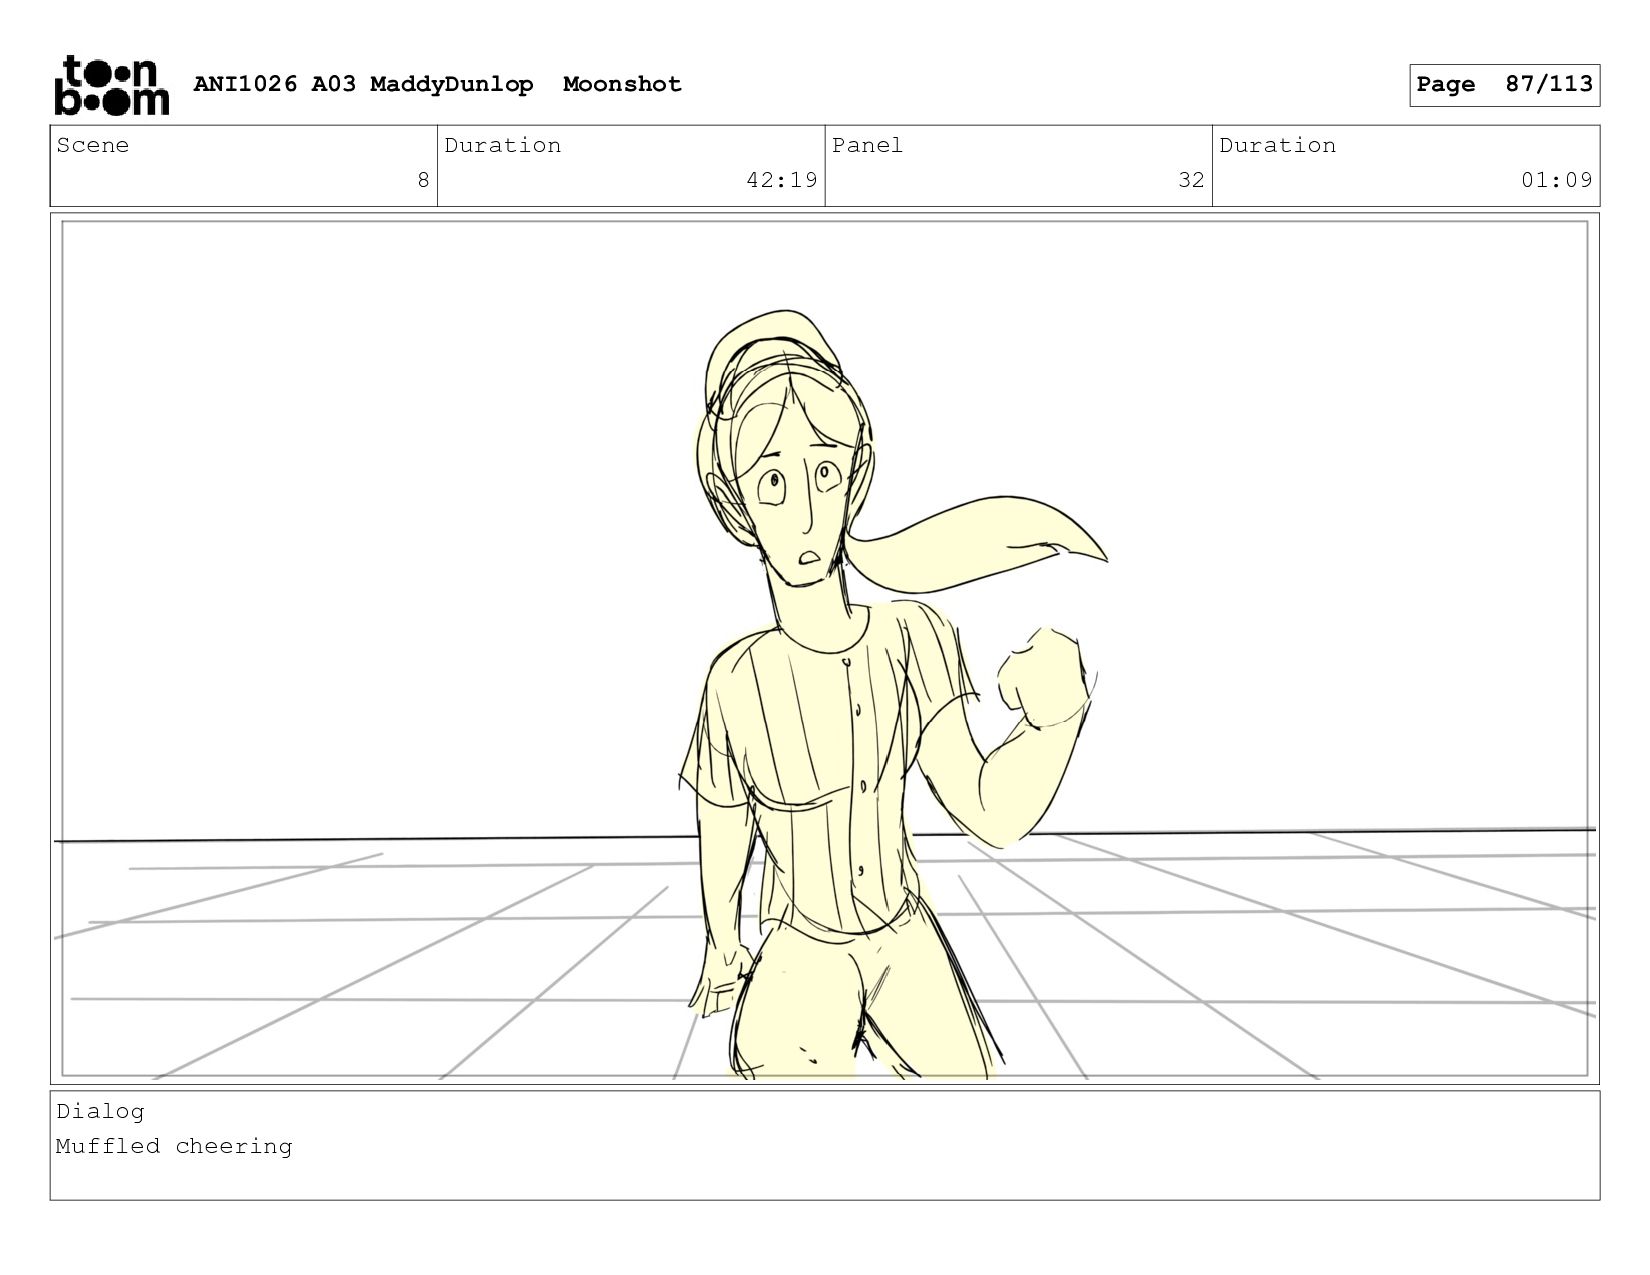Click scene duration value '42:19'

(782, 180)
